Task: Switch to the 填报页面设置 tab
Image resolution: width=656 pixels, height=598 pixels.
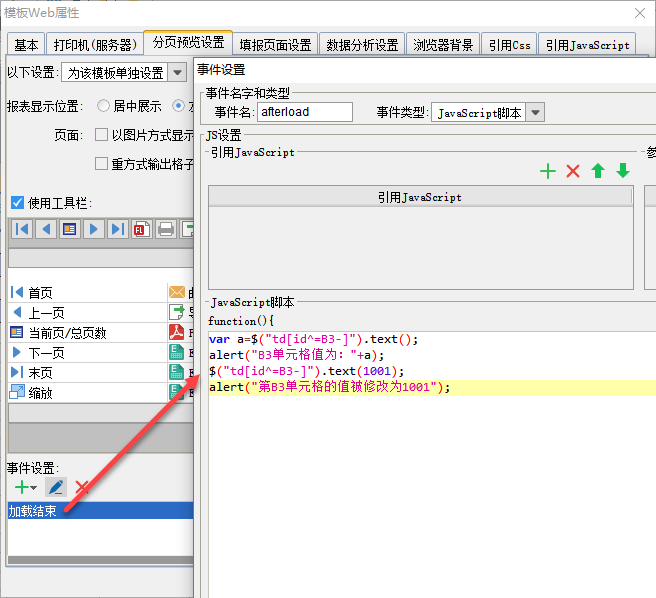Action: [x=275, y=44]
